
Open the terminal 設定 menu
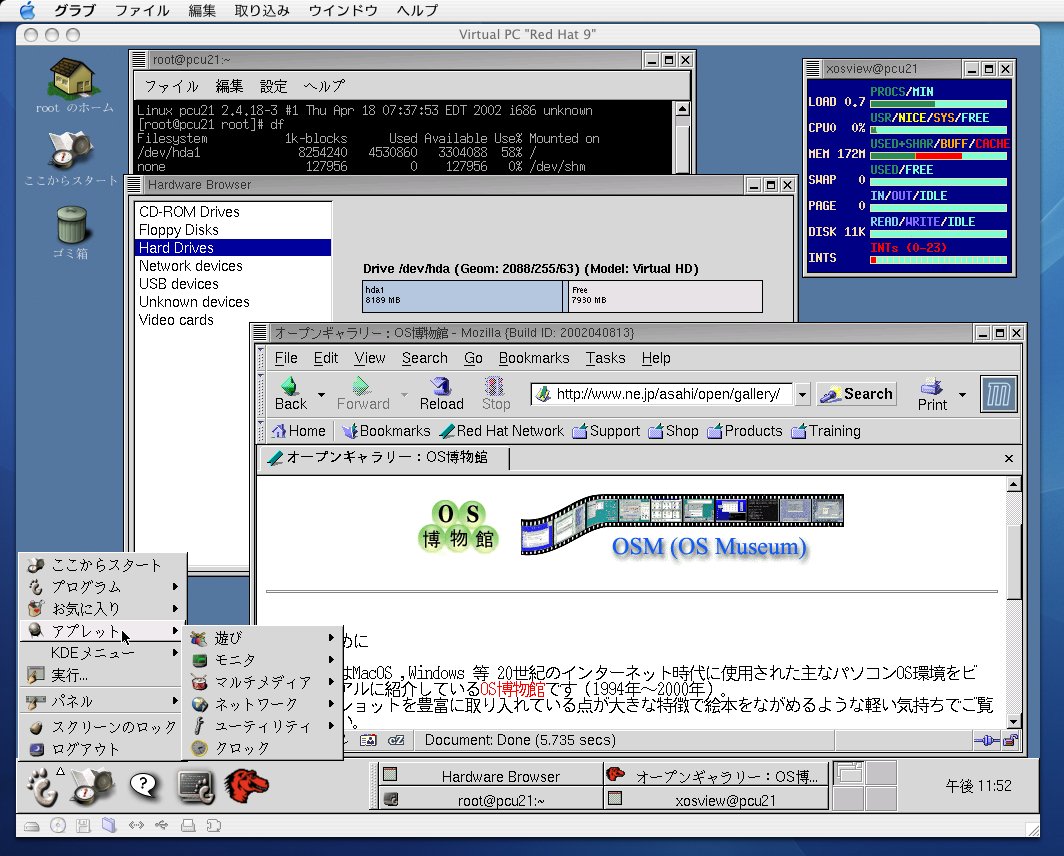point(273,86)
